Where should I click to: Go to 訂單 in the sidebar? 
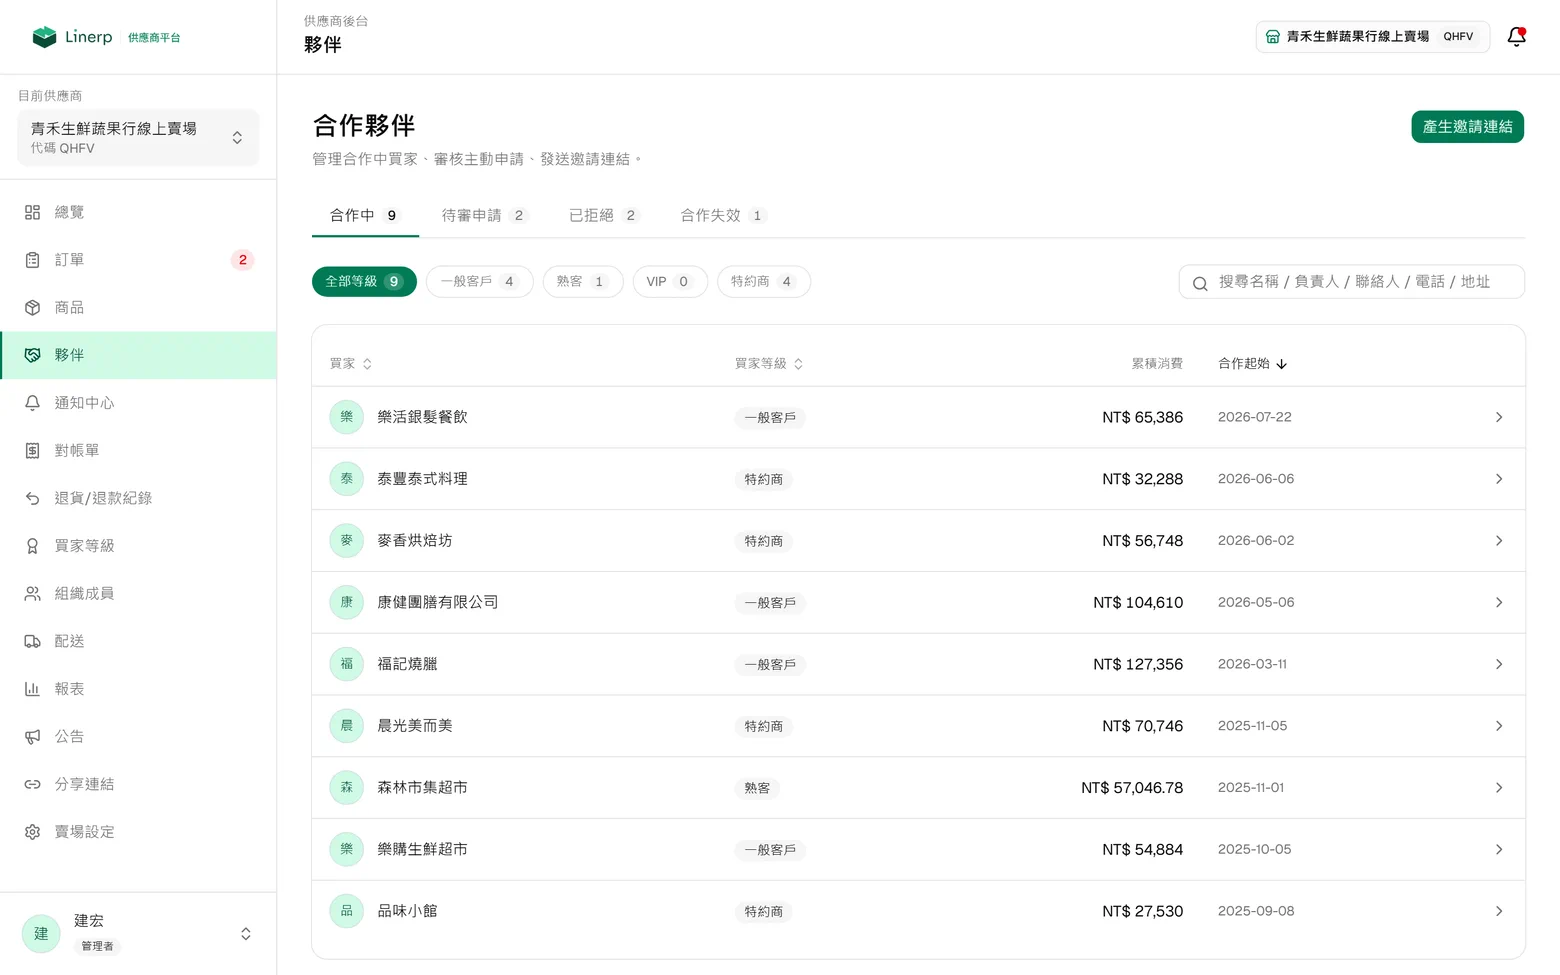click(x=138, y=260)
